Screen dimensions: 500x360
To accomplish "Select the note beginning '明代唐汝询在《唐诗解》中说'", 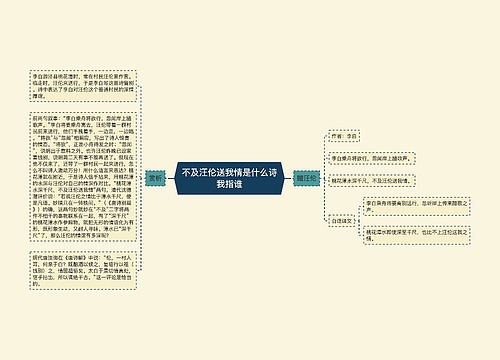I will [83, 270].
